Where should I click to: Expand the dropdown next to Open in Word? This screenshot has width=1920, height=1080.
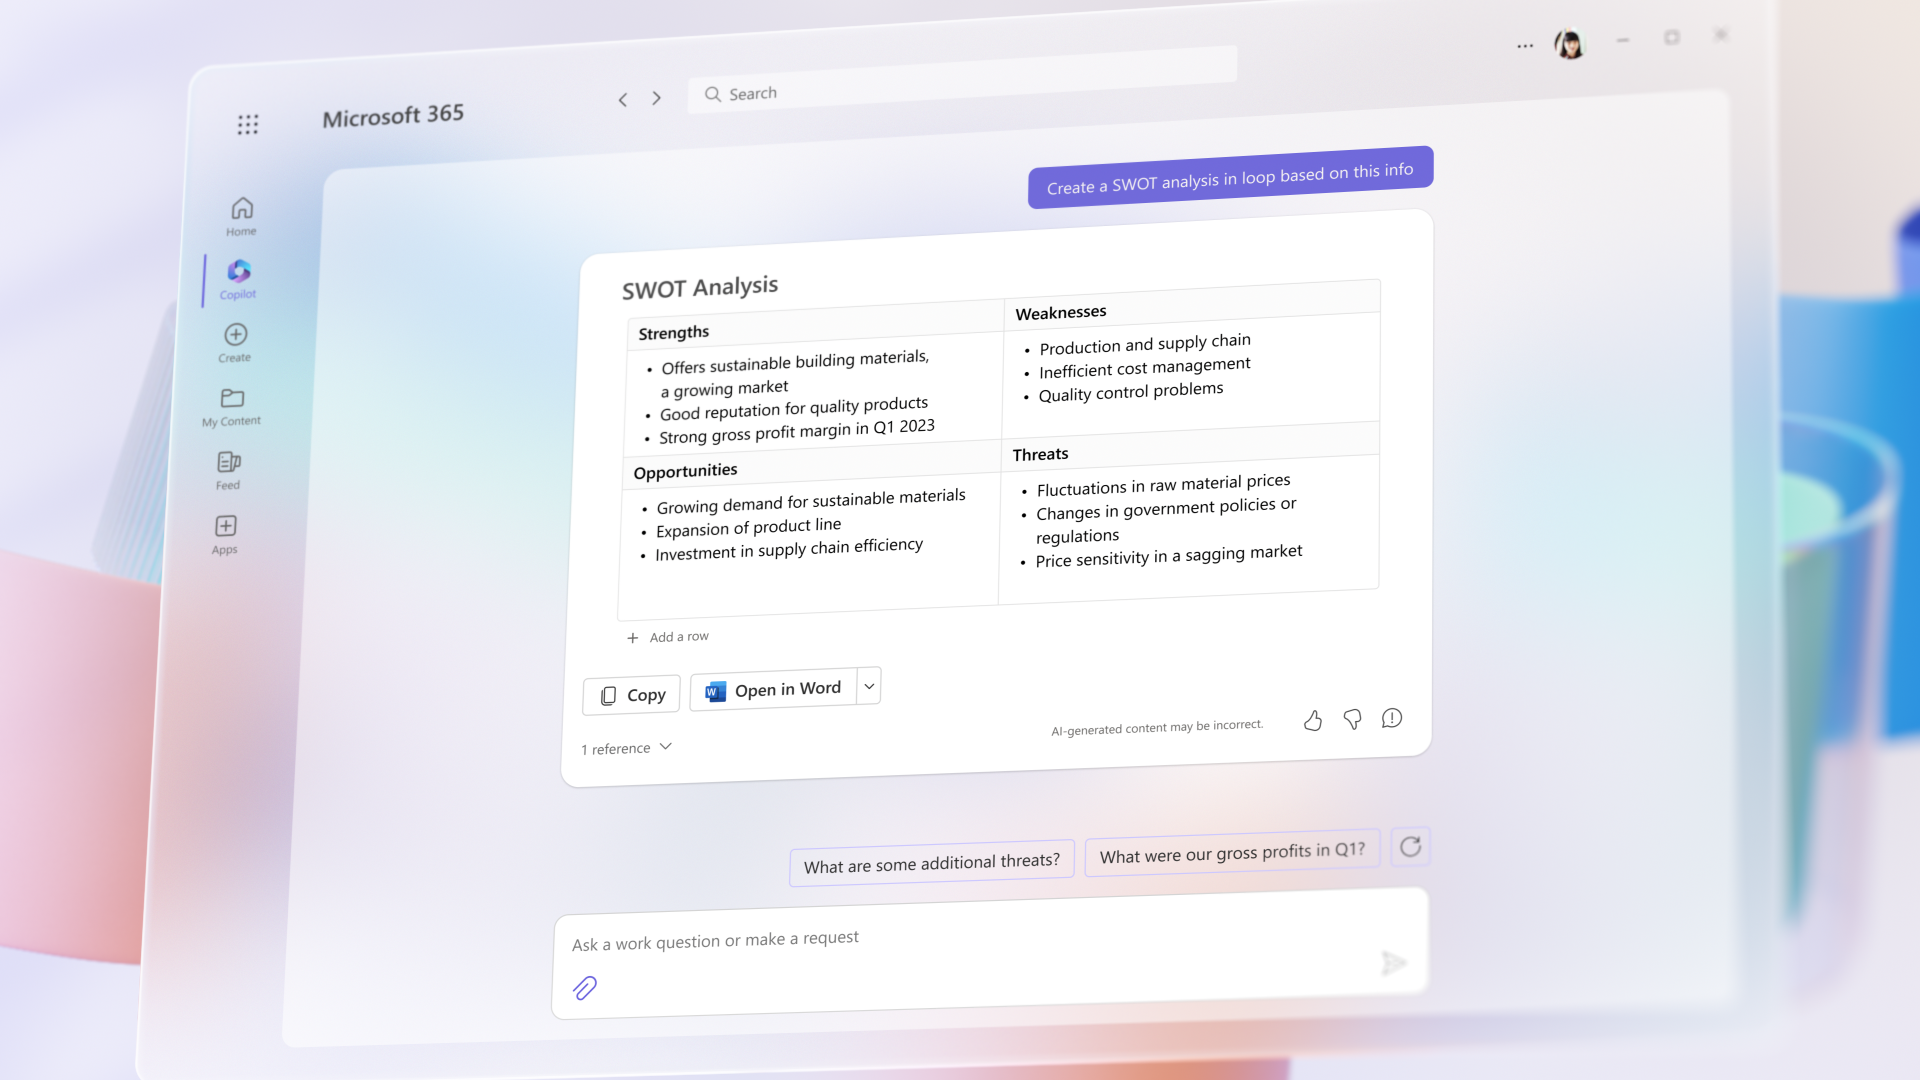click(868, 686)
